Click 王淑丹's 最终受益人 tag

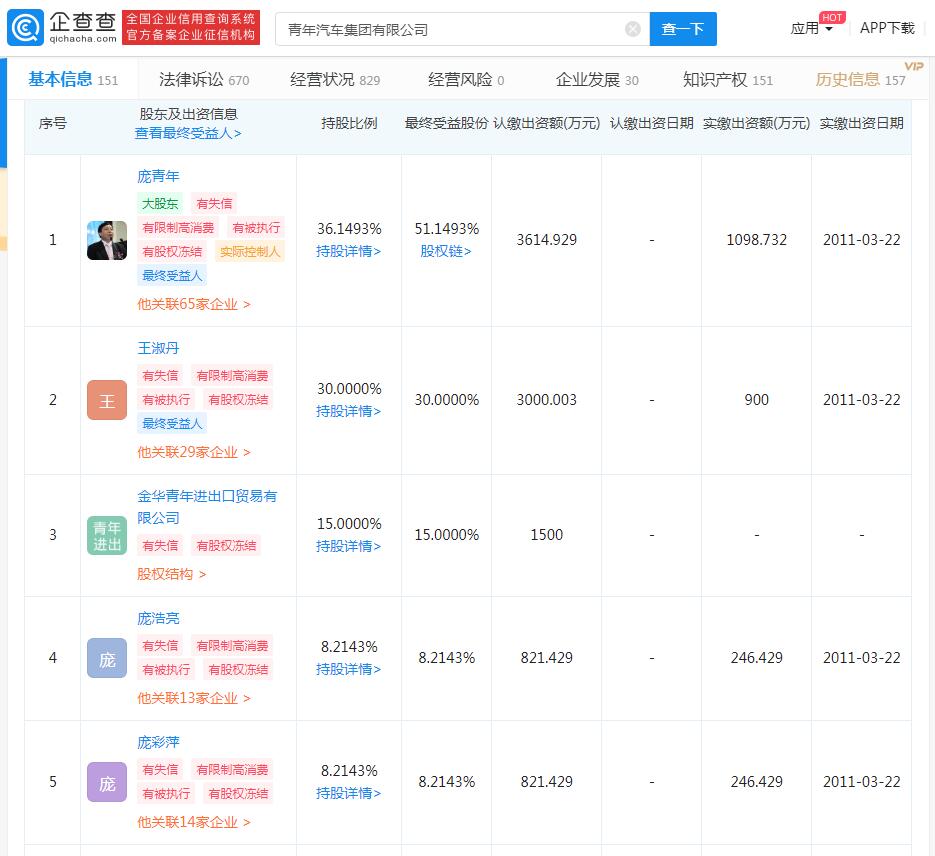click(x=172, y=423)
